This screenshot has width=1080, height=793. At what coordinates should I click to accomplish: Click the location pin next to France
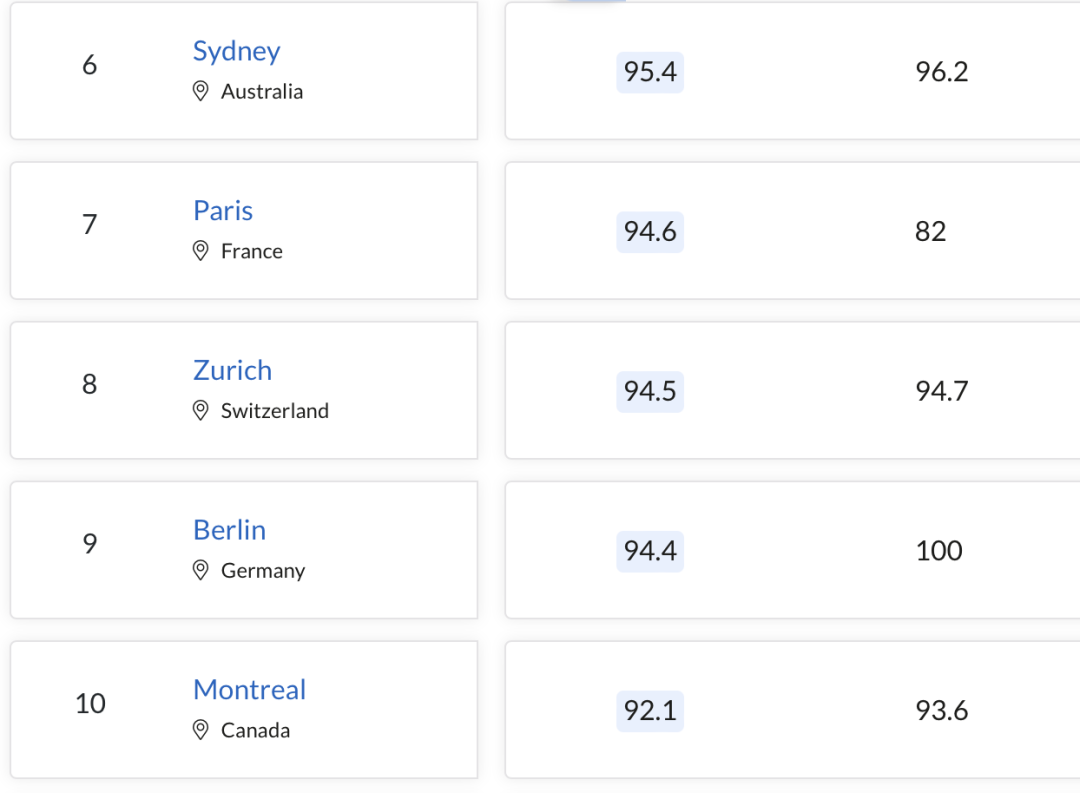point(200,251)
